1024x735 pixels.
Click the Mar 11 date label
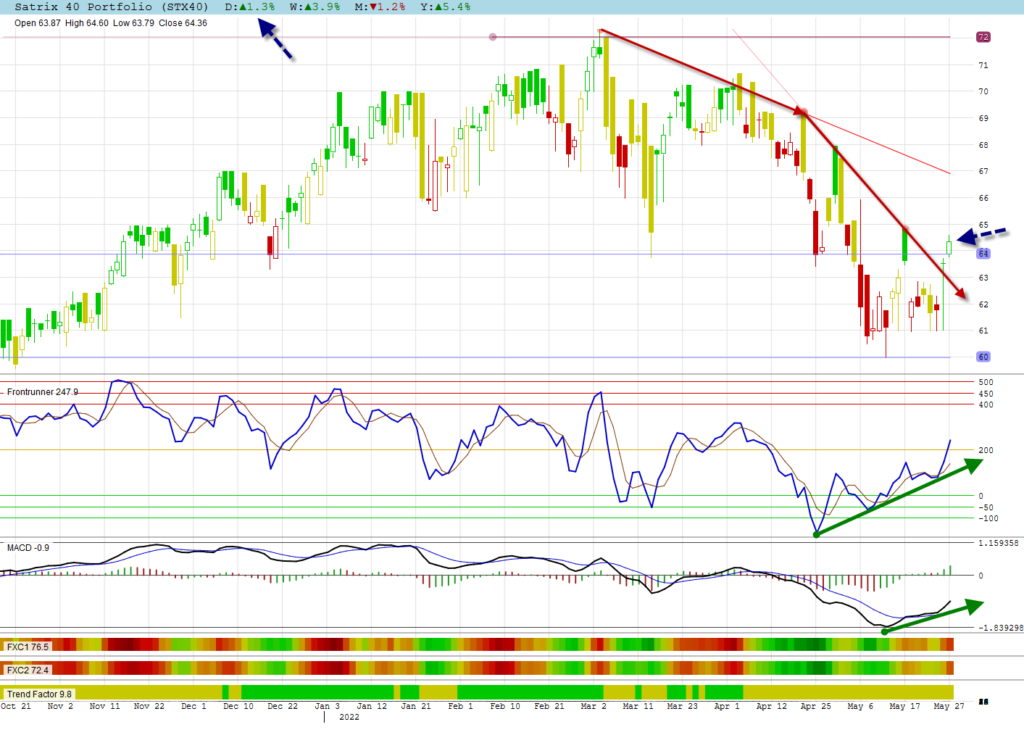(x=638, y=706)
